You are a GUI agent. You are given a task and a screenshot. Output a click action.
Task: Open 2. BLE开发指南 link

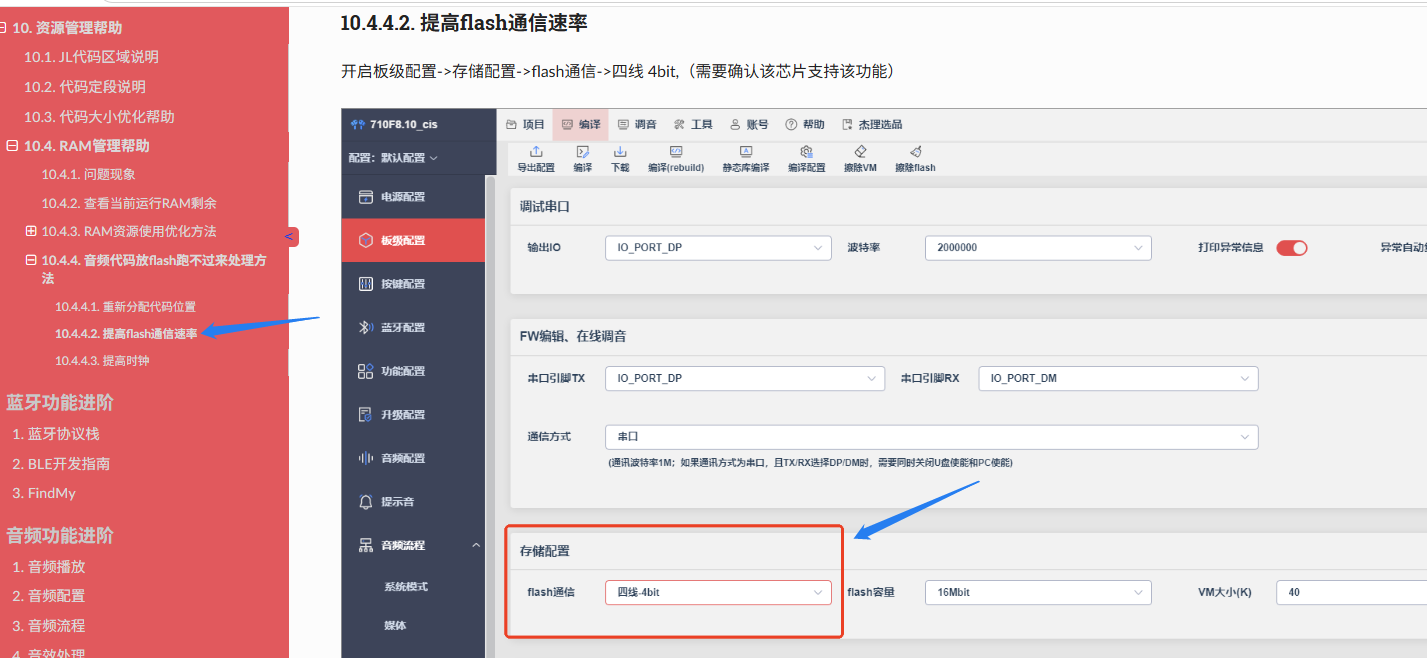point(61,464)
